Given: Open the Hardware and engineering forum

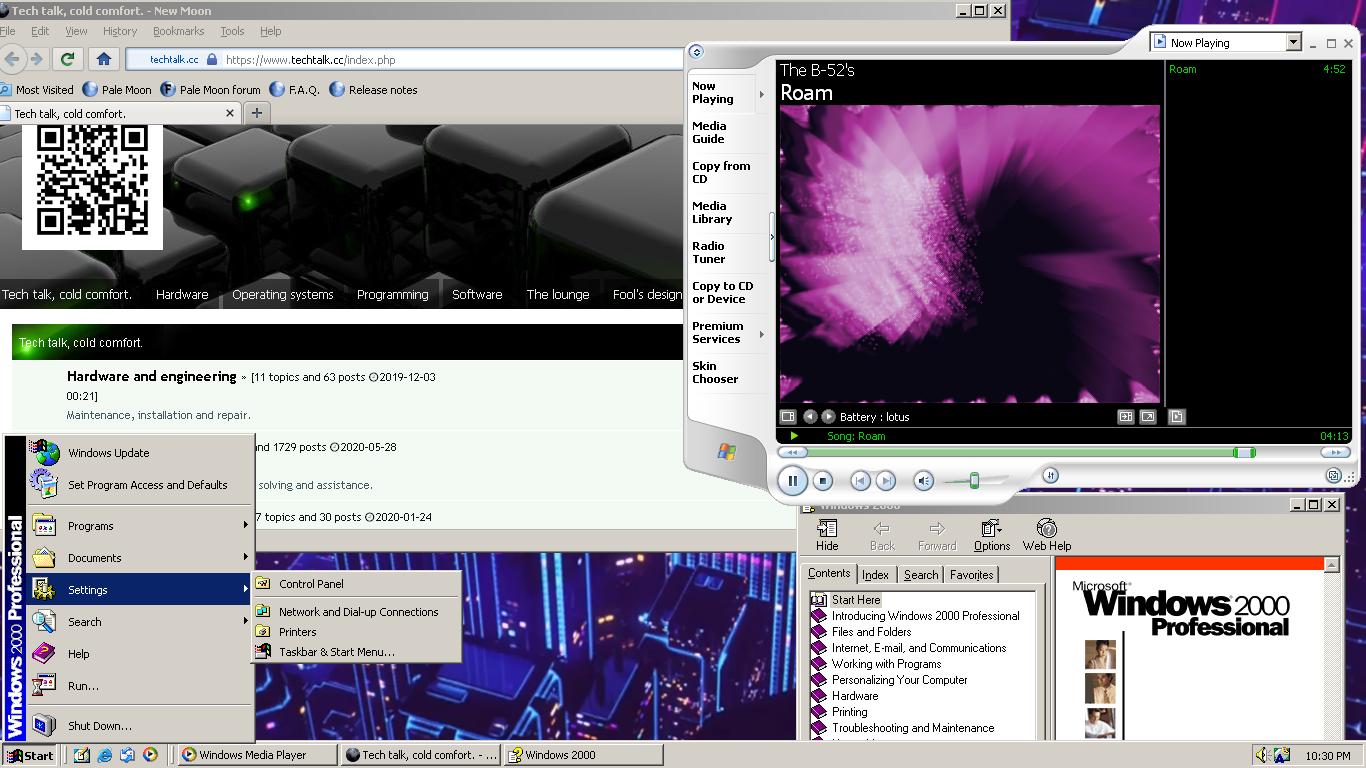Looking at the screenshot, I should [x=151, y=376].
